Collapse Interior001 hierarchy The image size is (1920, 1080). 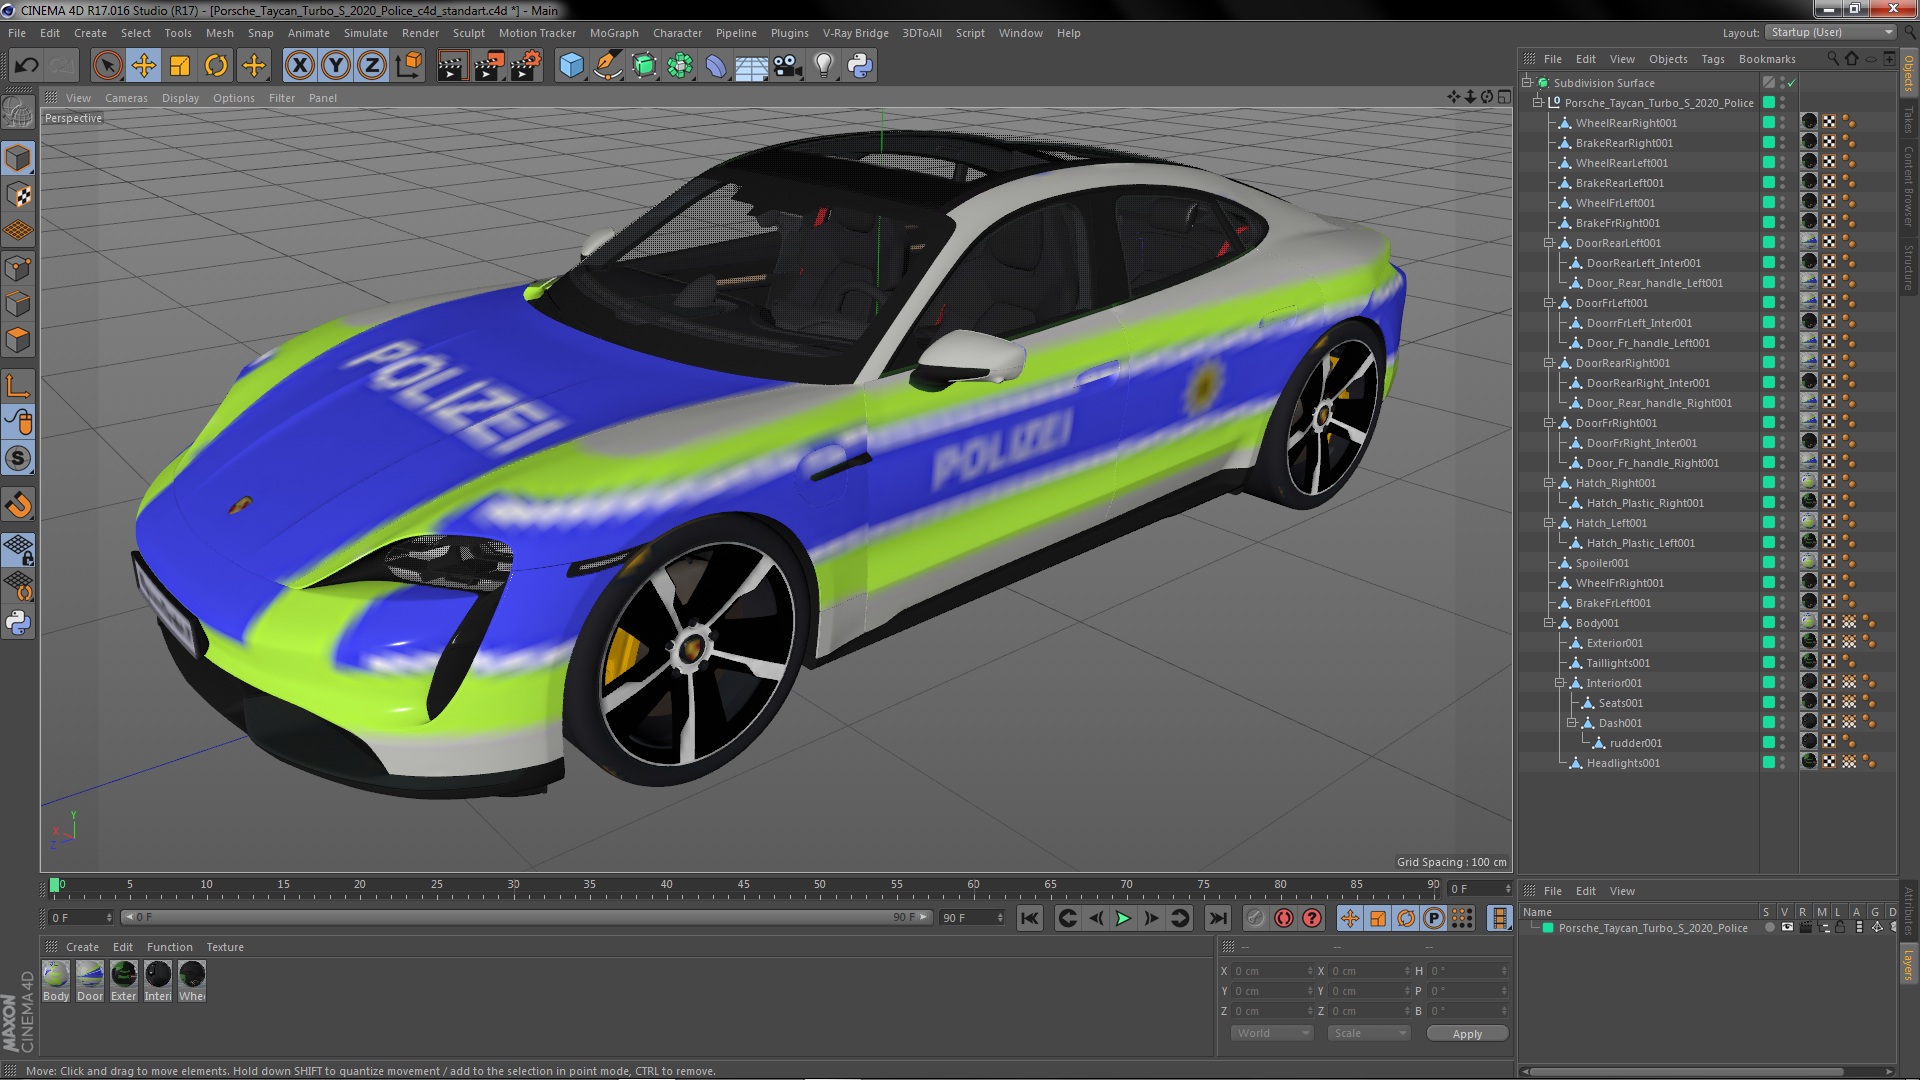point(1560,683)
